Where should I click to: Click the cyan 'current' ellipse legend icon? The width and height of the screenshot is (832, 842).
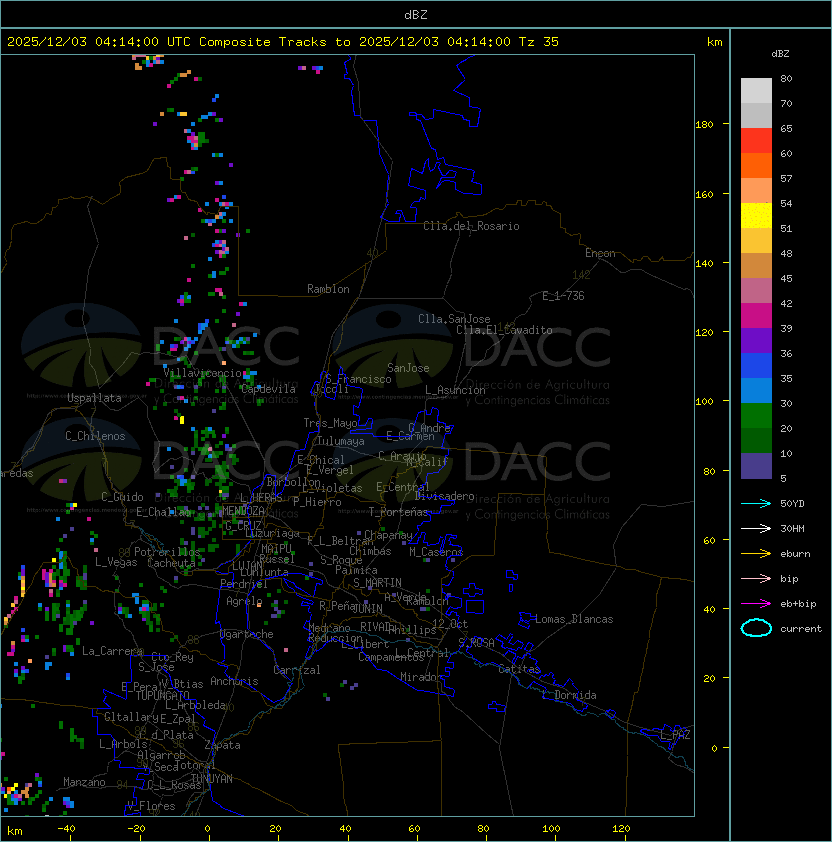pos(756,628)
